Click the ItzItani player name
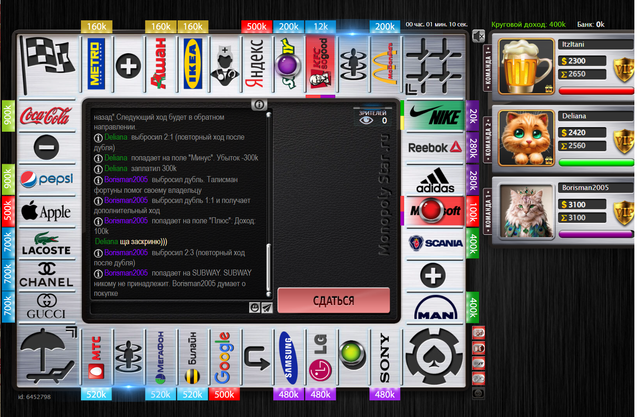The width and height of the screenshot is (640, 417). pyautogui.click(x=573, y=44)
